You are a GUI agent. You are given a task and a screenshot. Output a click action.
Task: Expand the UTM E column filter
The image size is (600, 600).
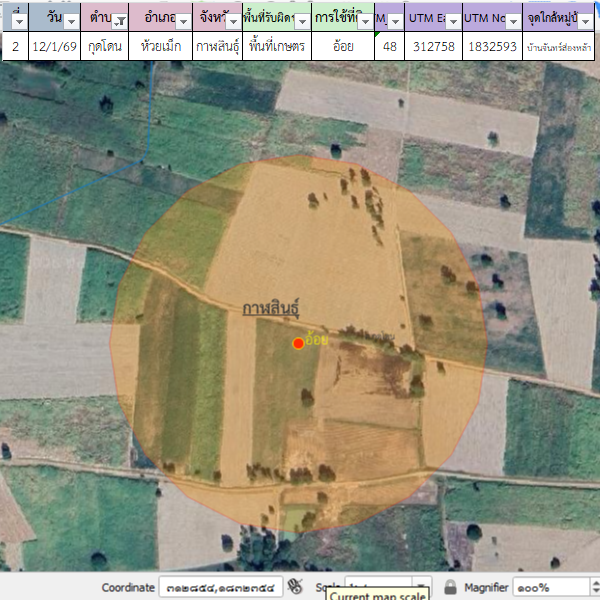(x=451, y=20)
